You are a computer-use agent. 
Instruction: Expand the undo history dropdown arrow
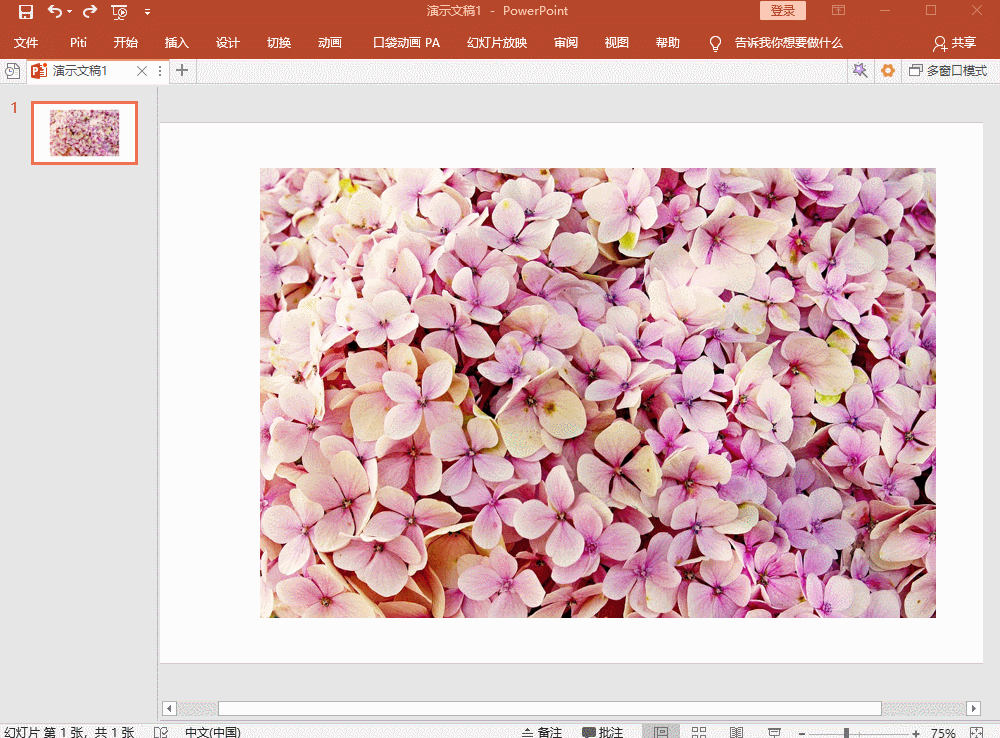[70, 12]
